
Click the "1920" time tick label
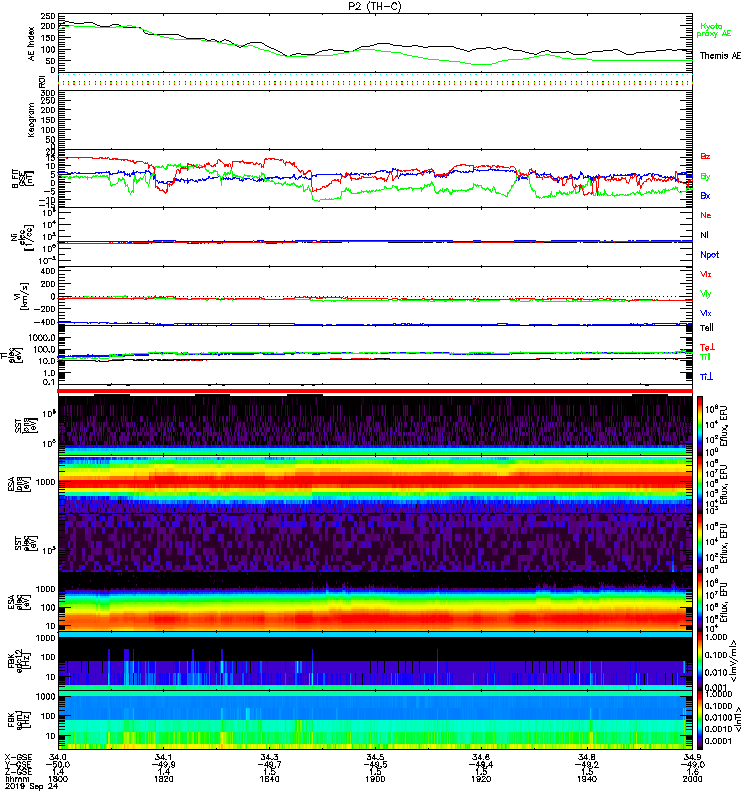481,779
